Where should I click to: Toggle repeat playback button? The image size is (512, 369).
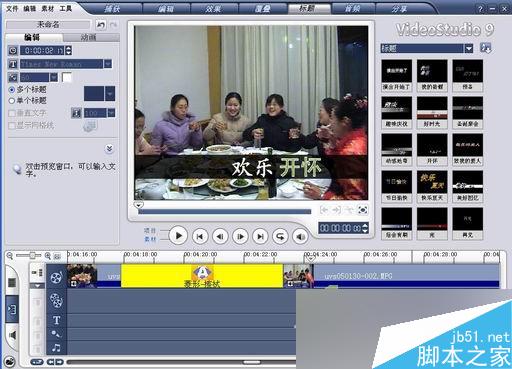tap(280, 236)
